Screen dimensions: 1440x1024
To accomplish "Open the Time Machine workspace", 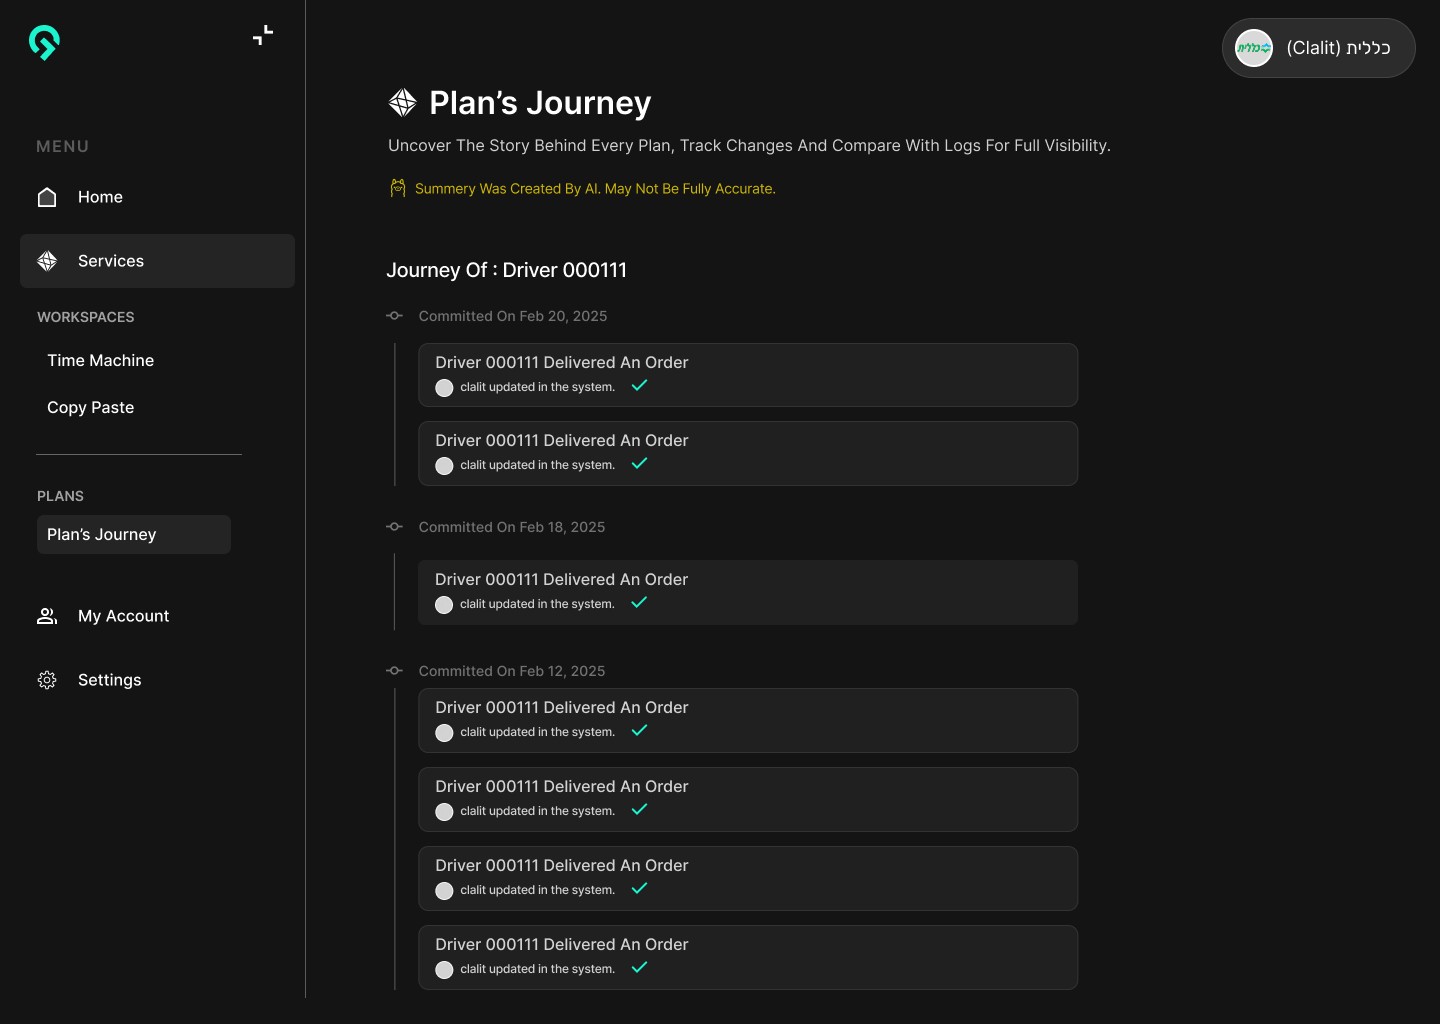I will coord(100,360).
